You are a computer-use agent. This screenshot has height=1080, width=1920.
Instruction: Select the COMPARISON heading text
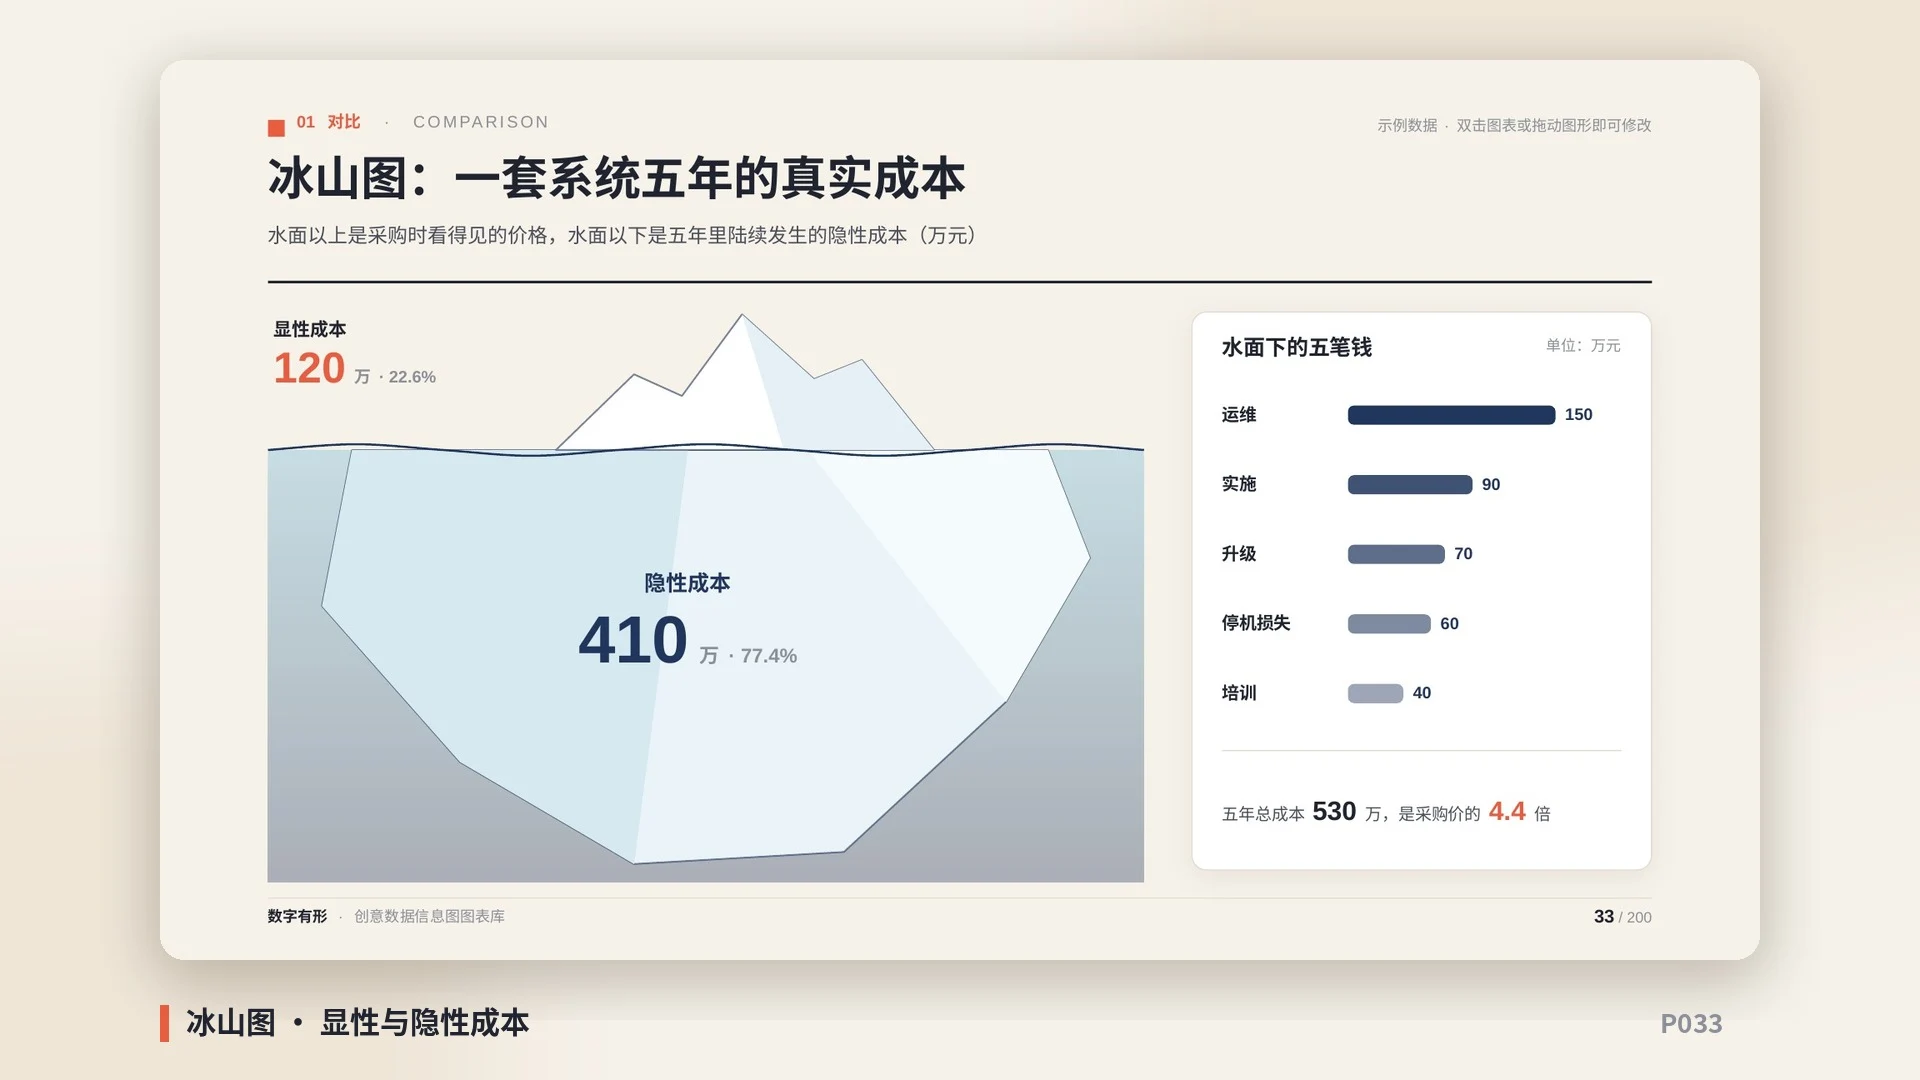[481, 122]
